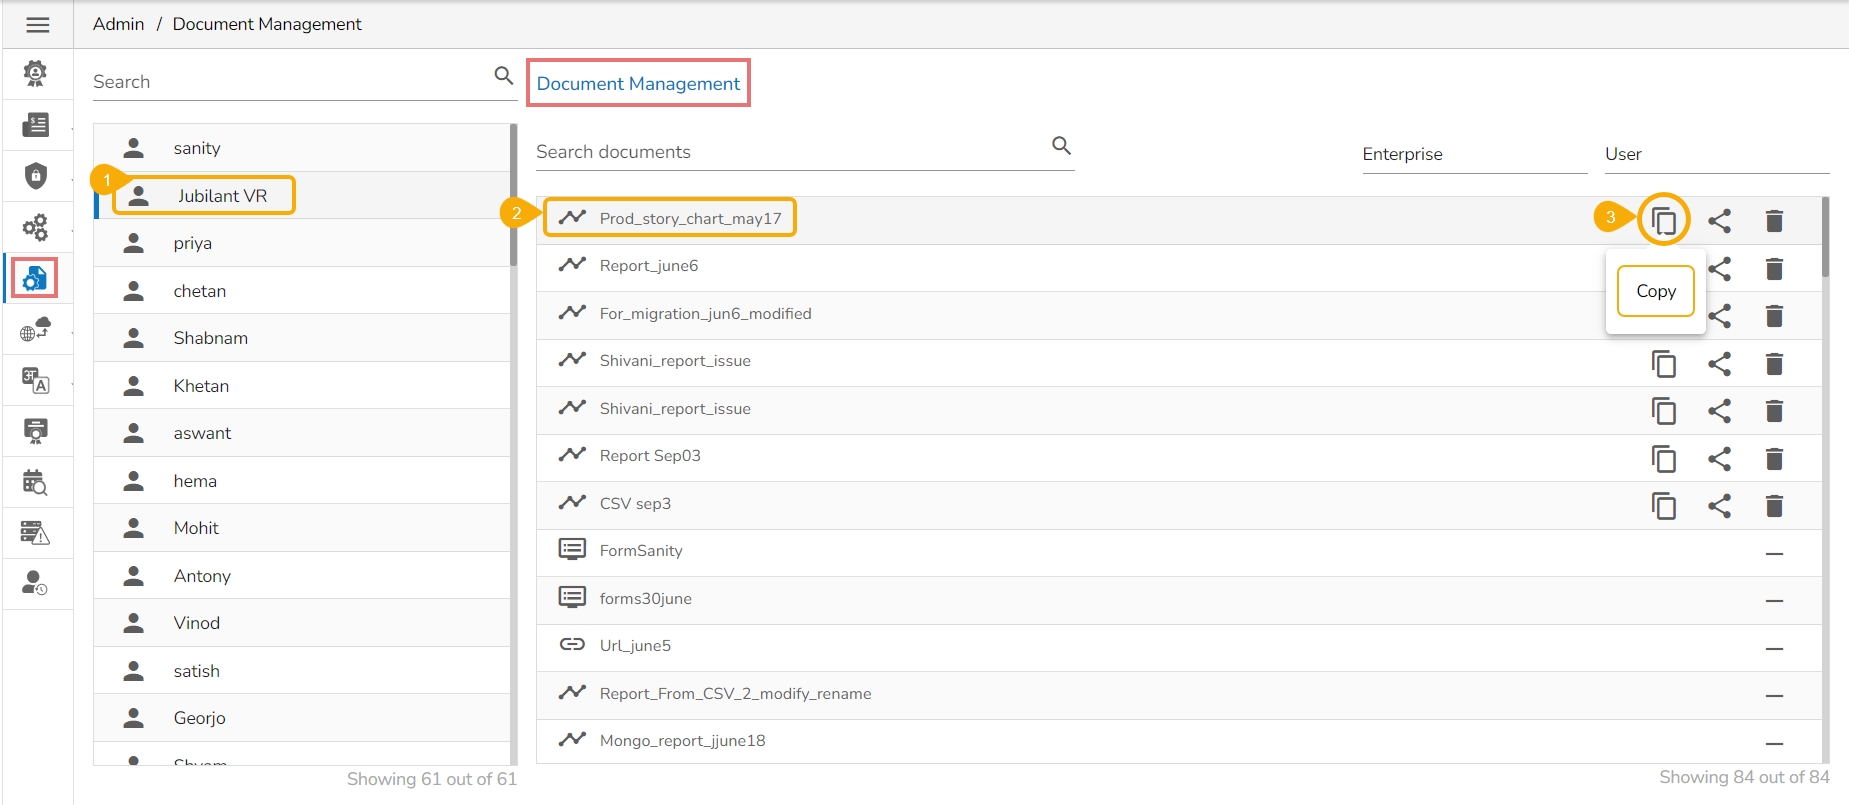Open the FormSanity document row
This screenshot has width=1849, height=805.
(641, 551)
